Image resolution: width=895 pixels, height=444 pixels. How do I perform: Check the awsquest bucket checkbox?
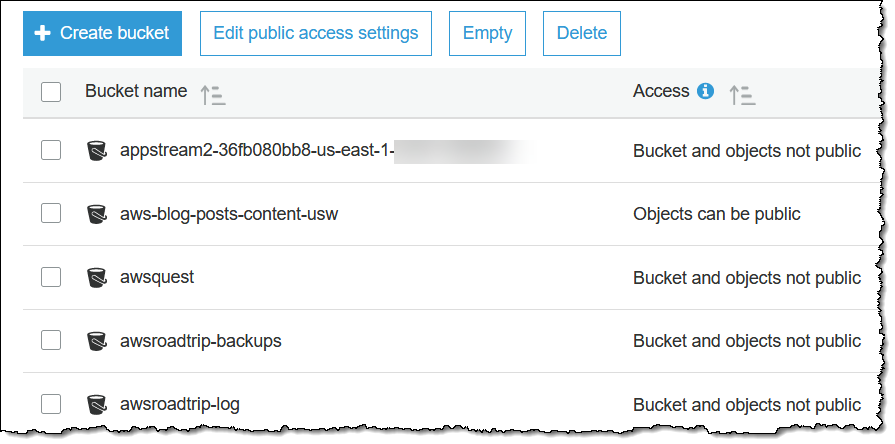51,277
